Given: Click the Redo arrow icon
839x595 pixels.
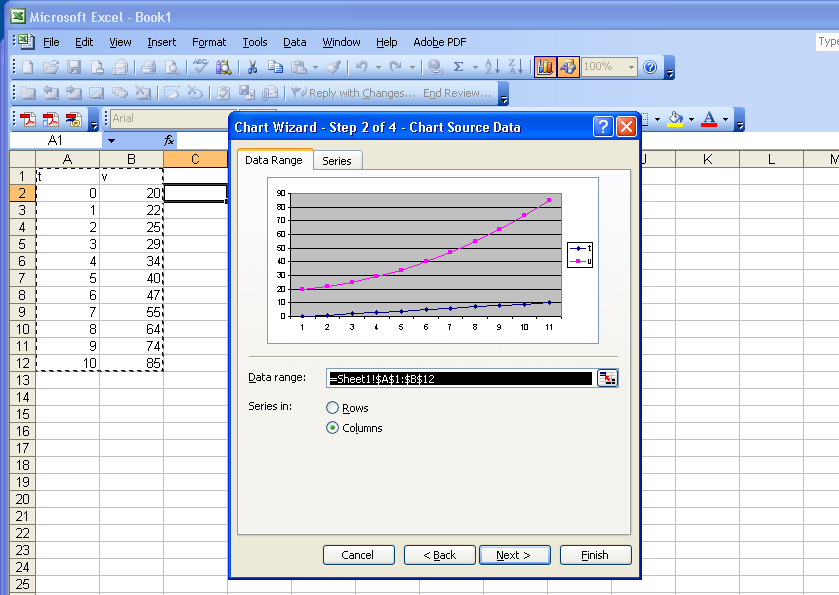Looking at the screenshot, I should pos(395,67).
